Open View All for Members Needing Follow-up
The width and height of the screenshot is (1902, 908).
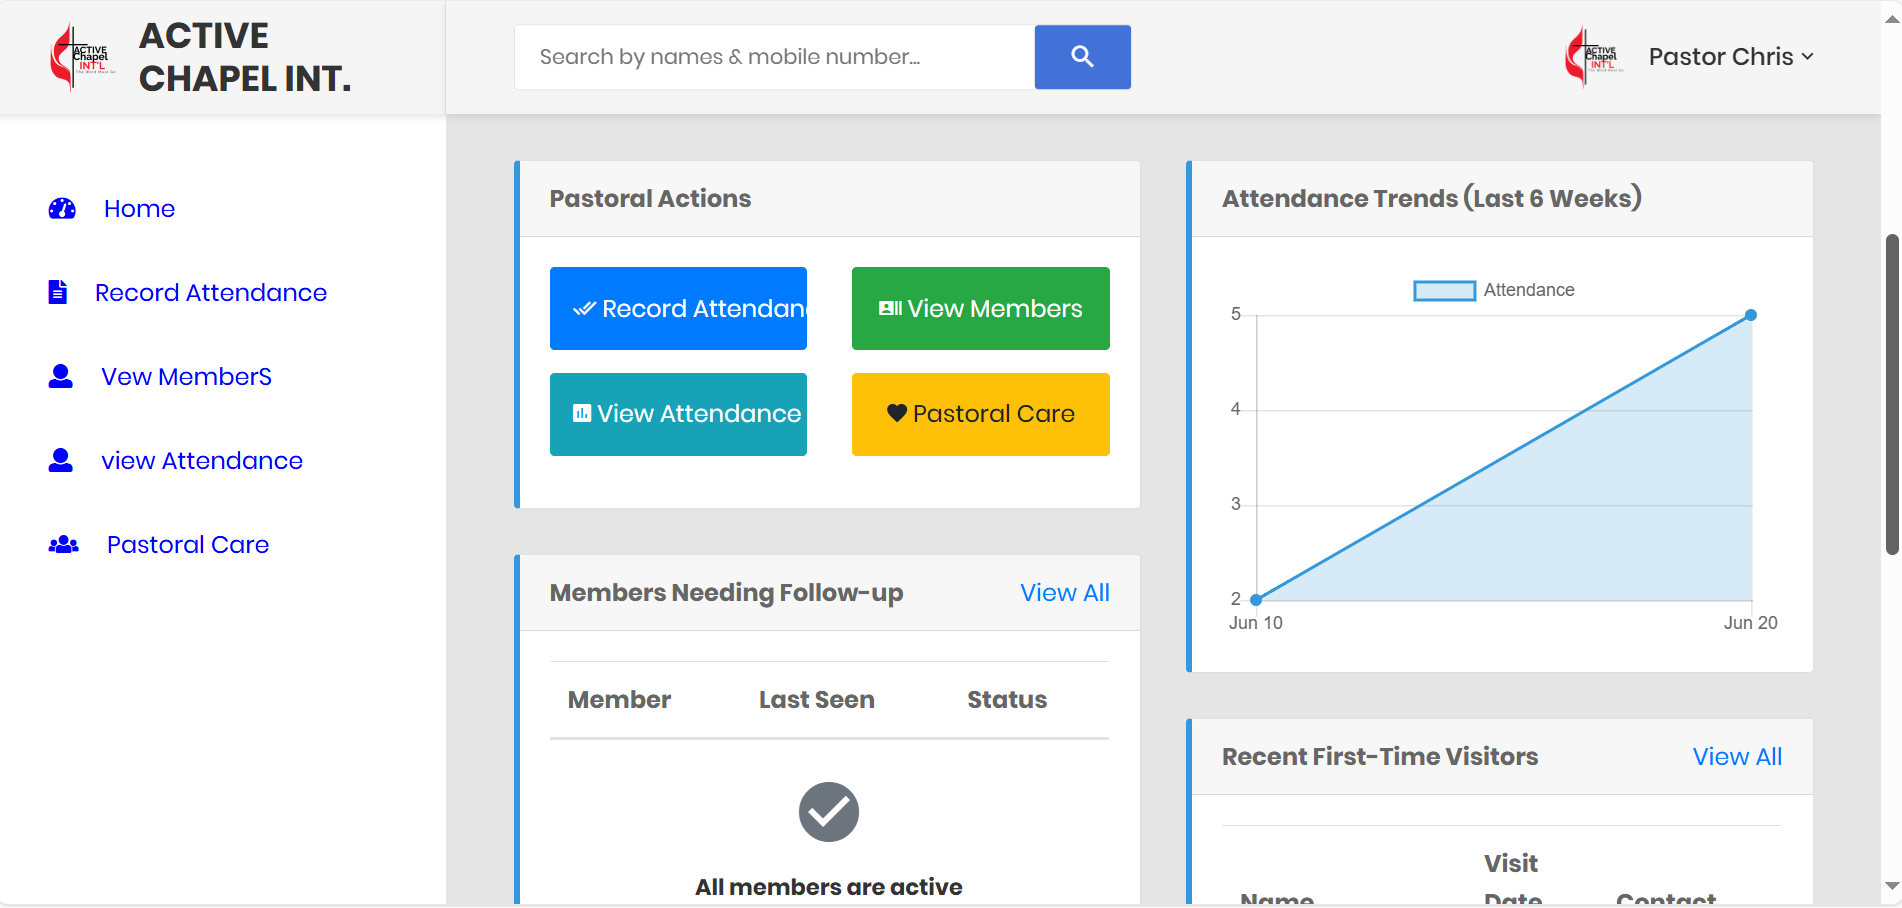[x=1064, y=593]
